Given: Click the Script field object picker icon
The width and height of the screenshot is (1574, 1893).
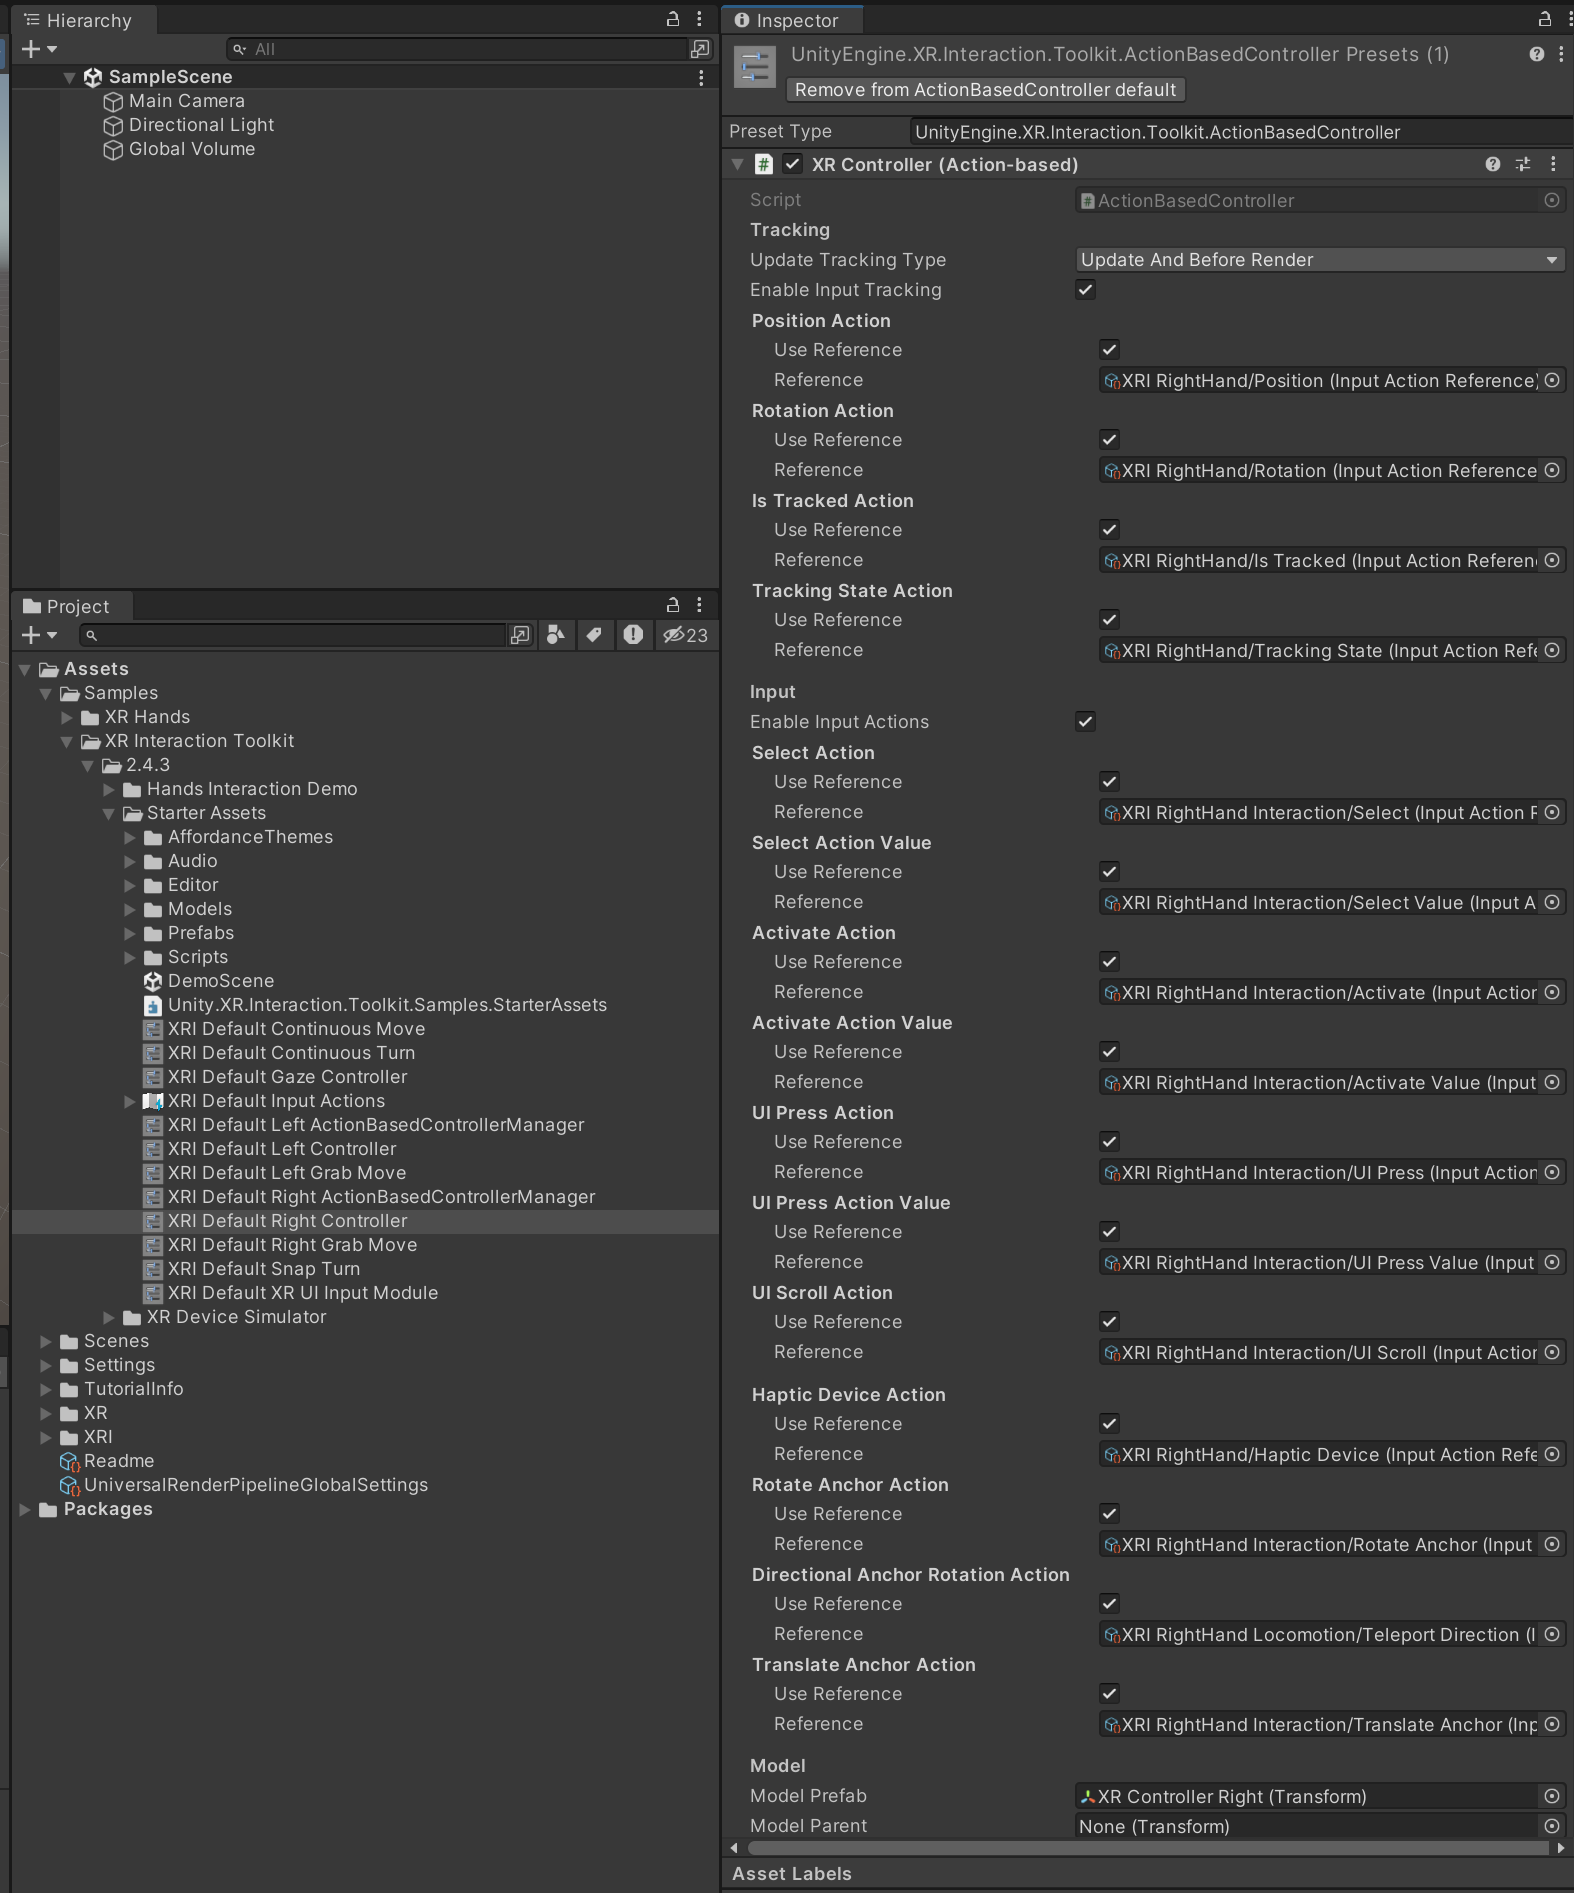Looking at the screenshot, I should [1552, 200].
